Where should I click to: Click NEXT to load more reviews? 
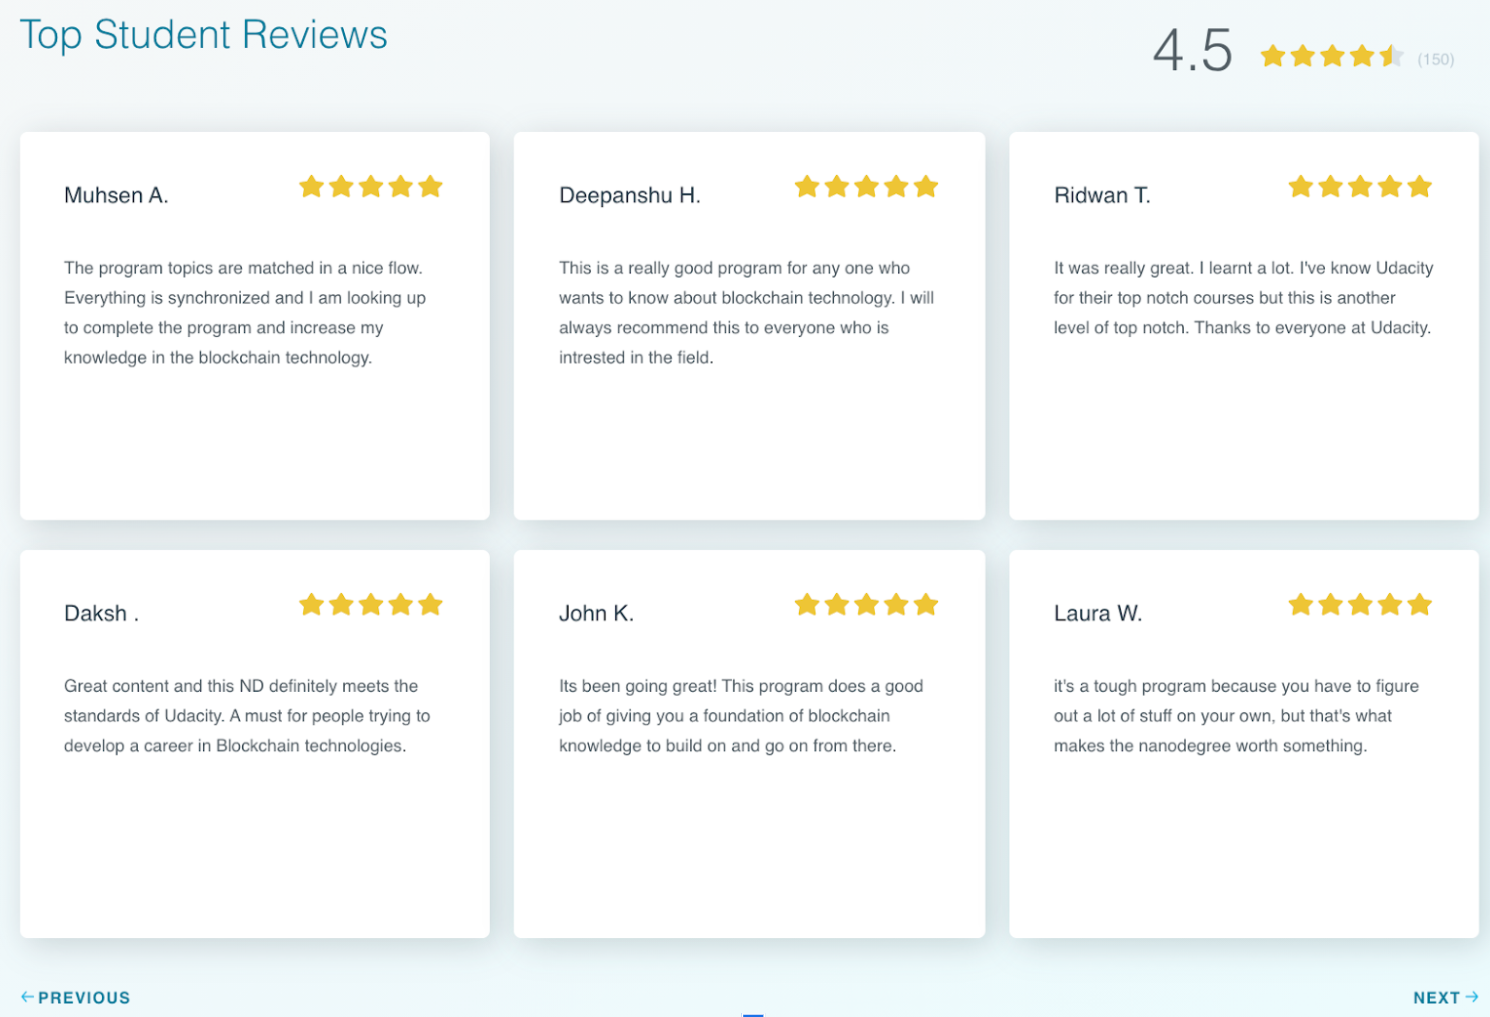point(1445,997)
